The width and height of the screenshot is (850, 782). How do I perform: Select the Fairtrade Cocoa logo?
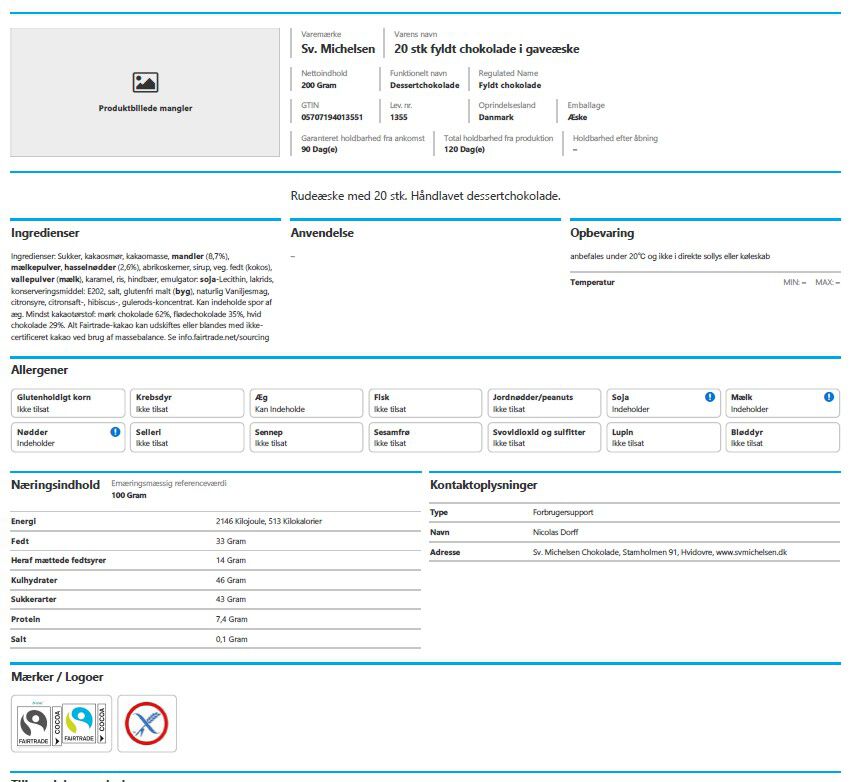pyautogui.click(x=61, y=723)
